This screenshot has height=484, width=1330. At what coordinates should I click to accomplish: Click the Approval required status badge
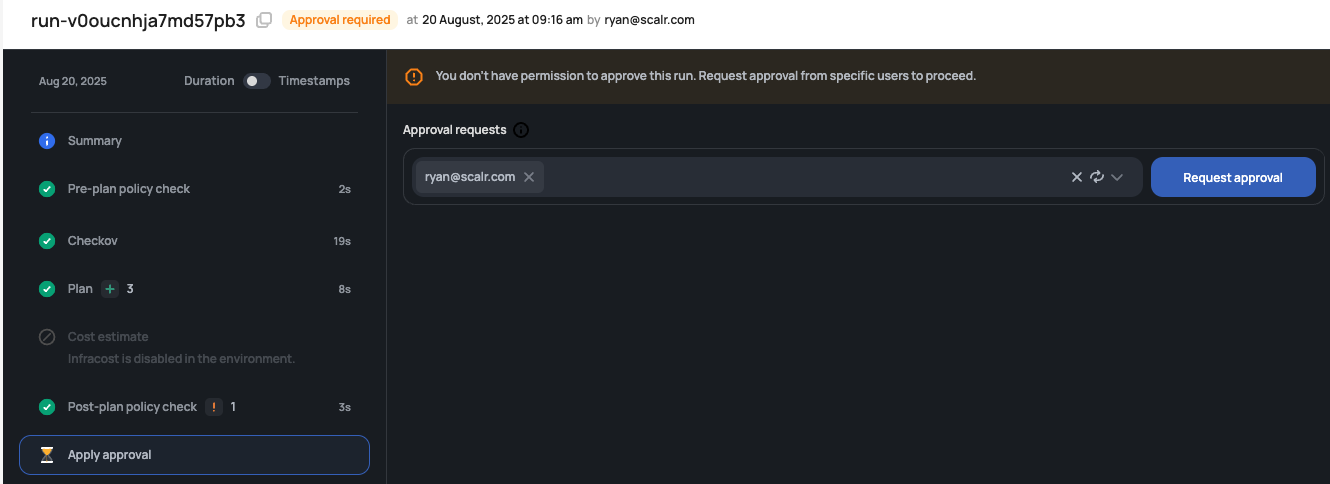340,20
